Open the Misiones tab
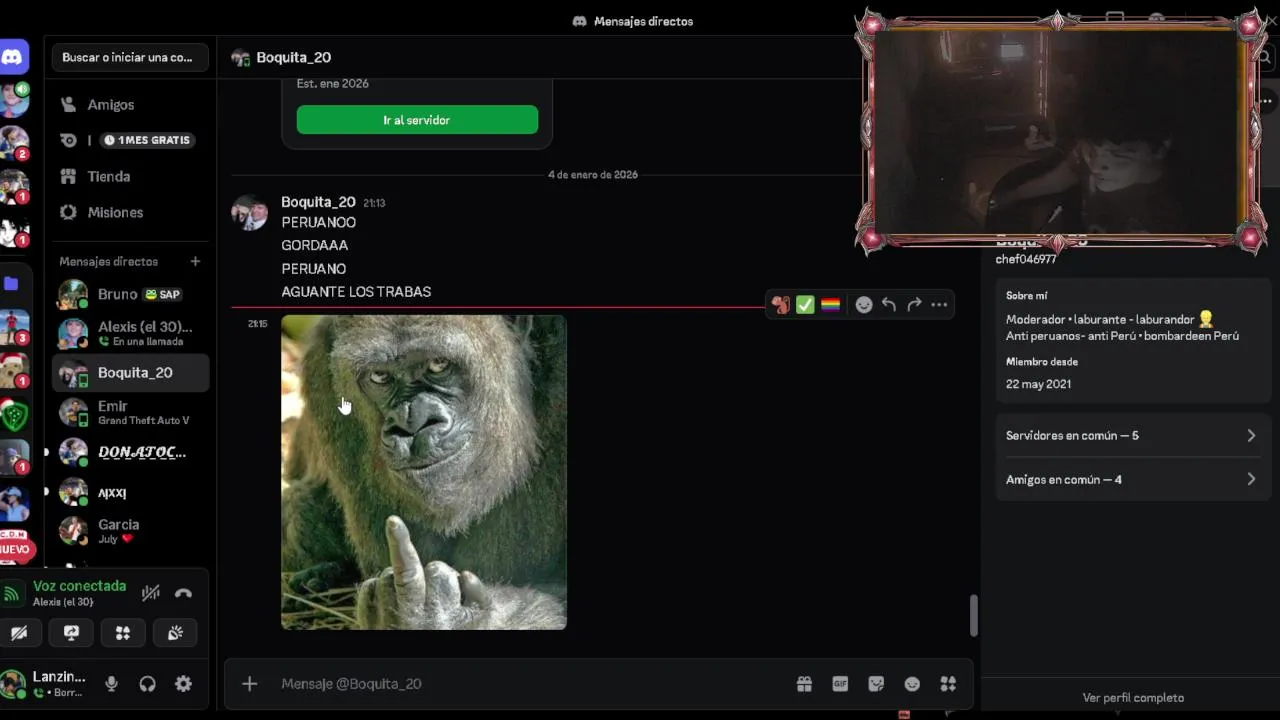This screenshot has width=1280, height=720. [130, 212]
